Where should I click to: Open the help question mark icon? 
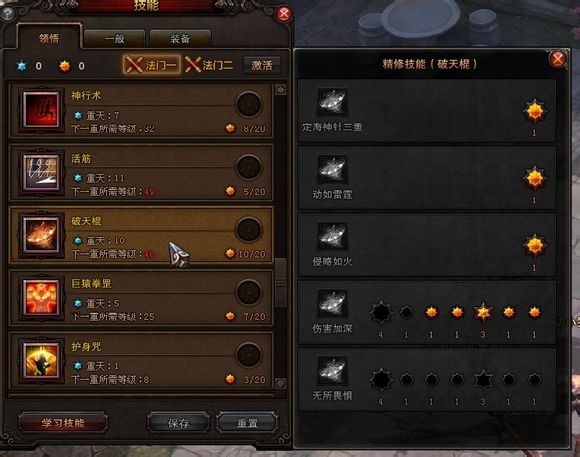point(8,14)
